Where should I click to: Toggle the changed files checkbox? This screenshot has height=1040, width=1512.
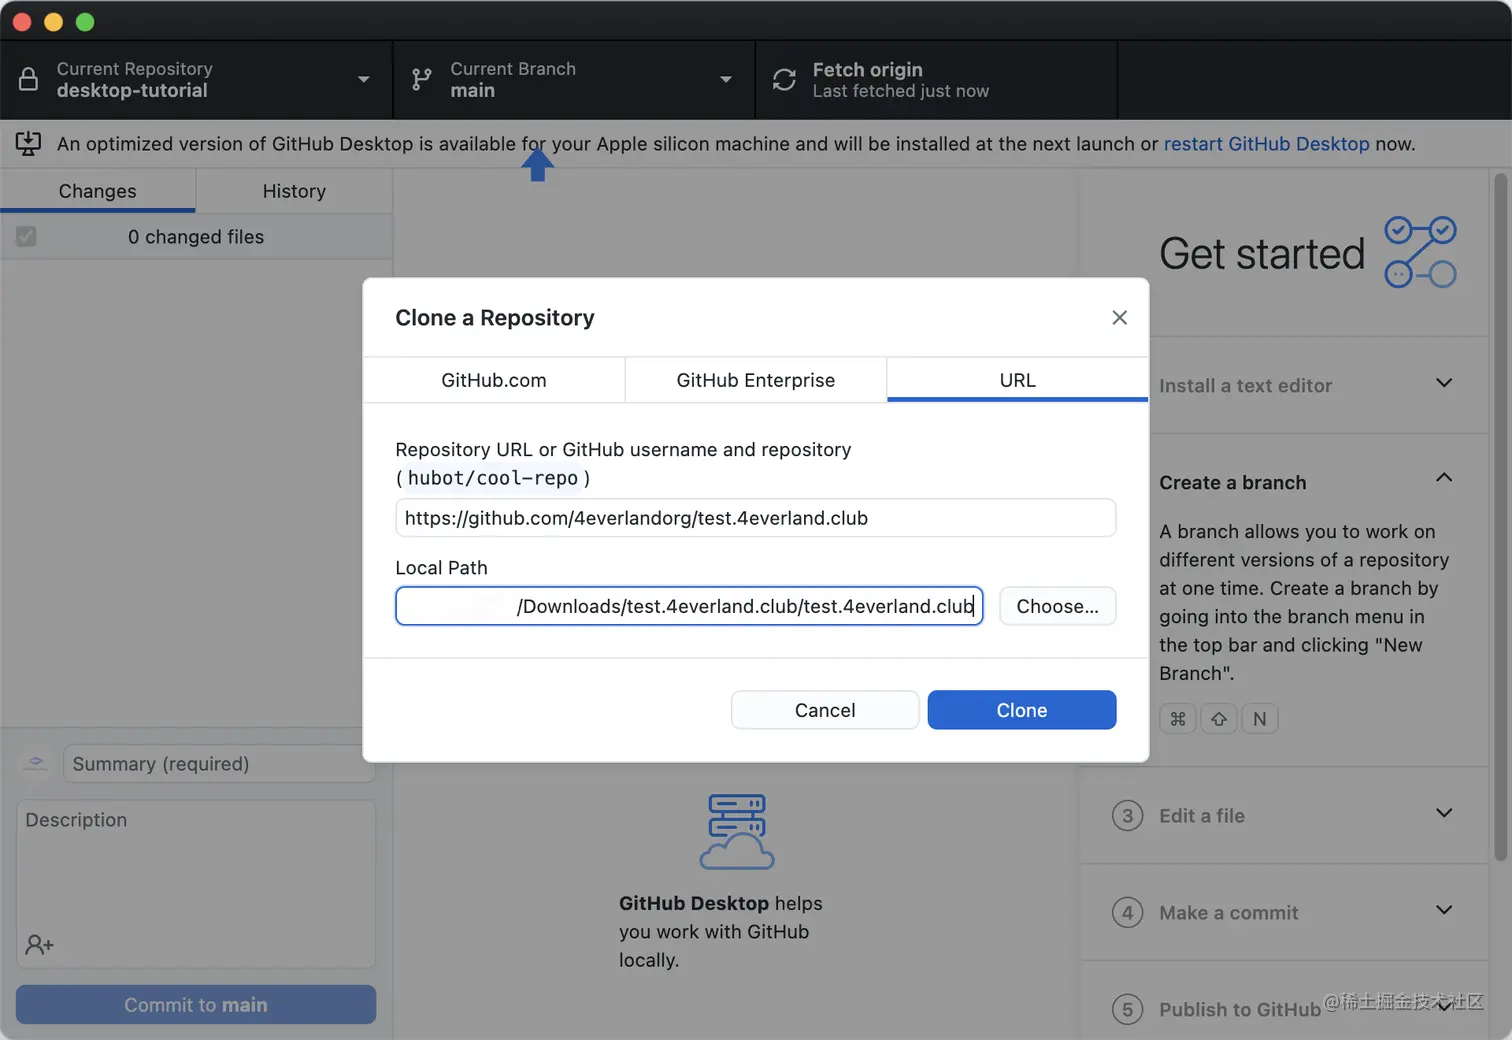point(26,237)
